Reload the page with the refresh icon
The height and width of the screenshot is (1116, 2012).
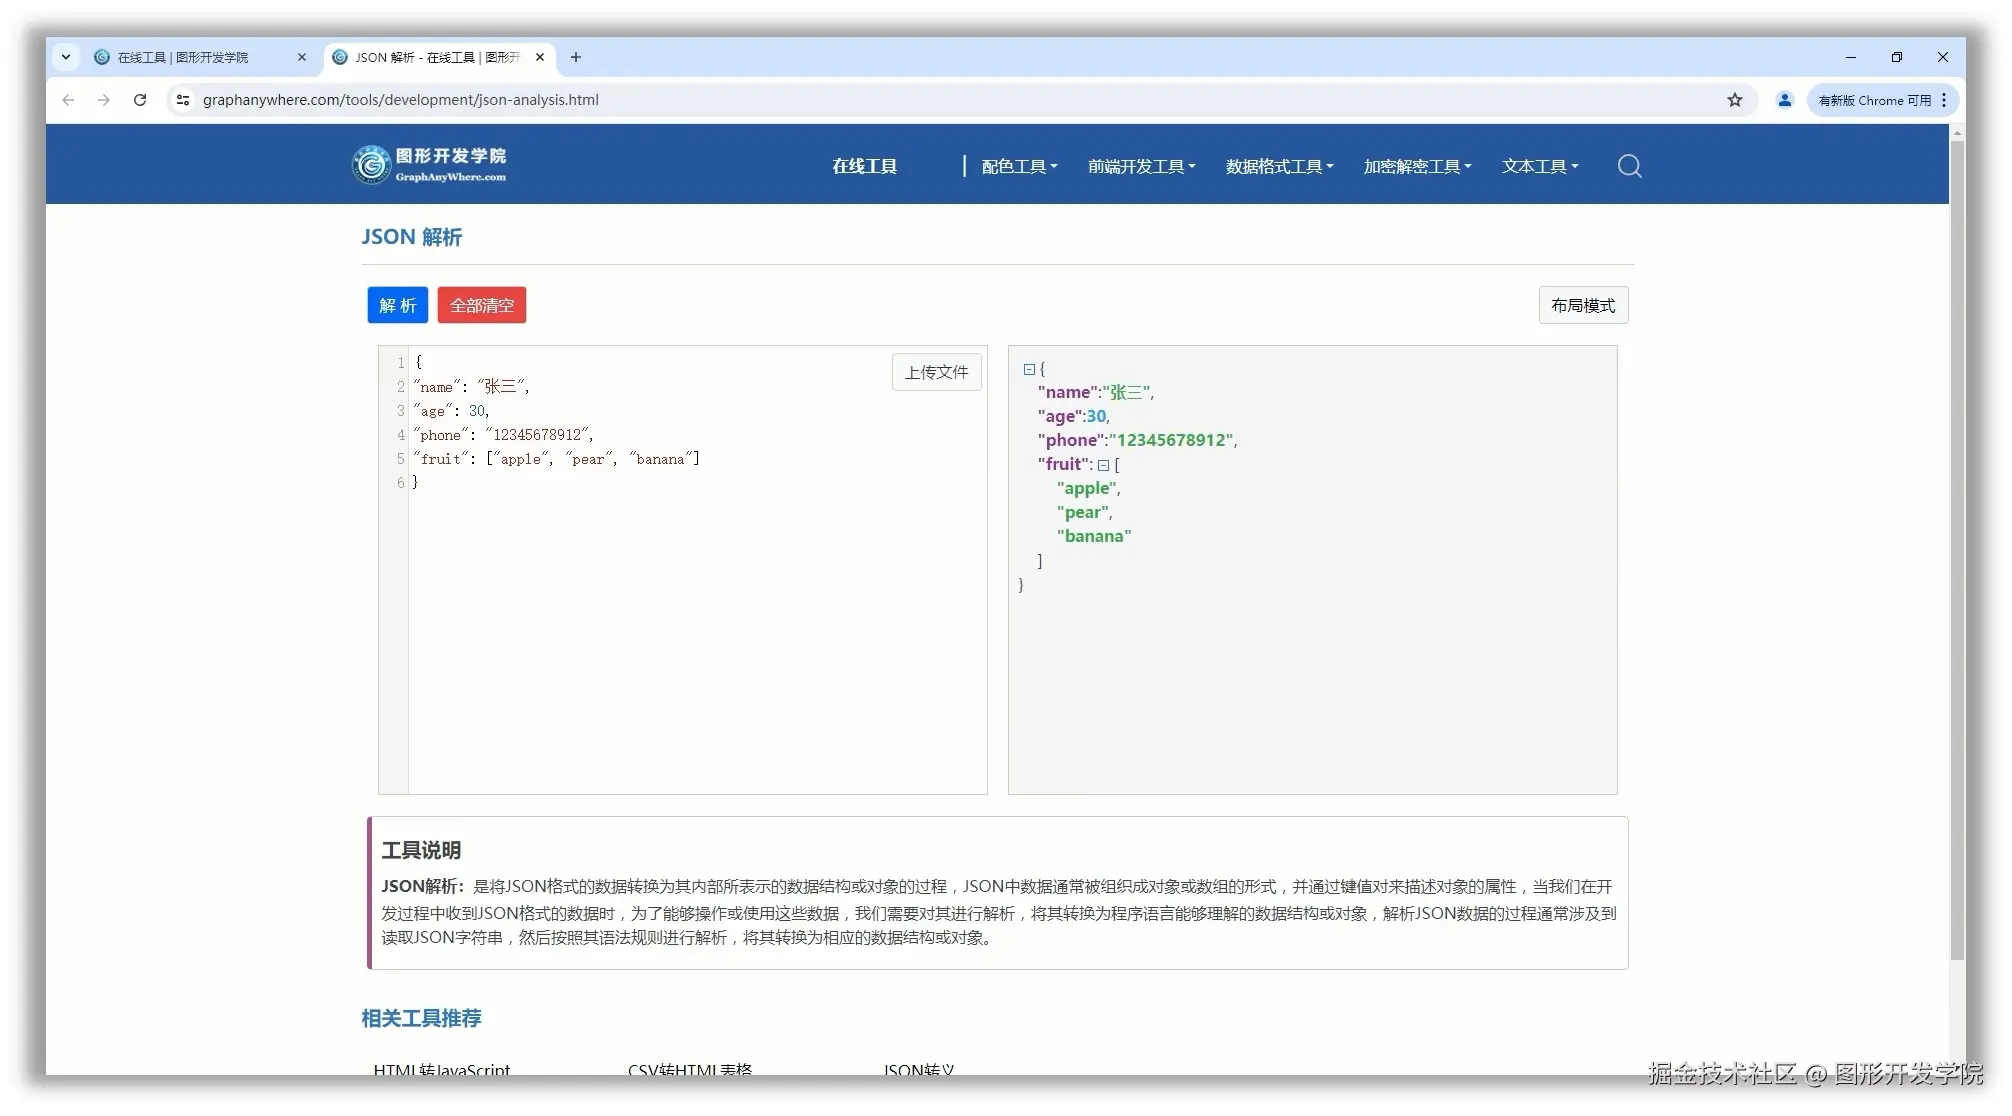[x=140, y=100]
